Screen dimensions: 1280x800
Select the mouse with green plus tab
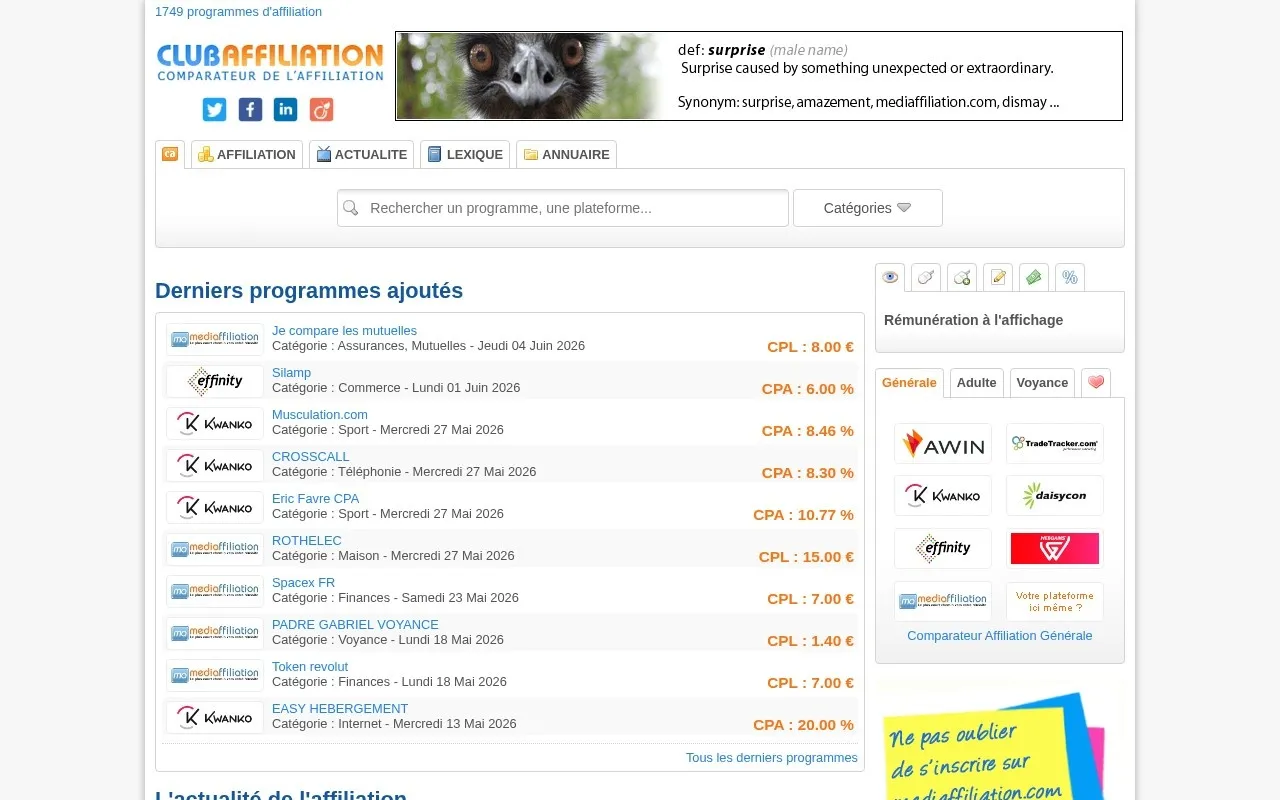962,277
